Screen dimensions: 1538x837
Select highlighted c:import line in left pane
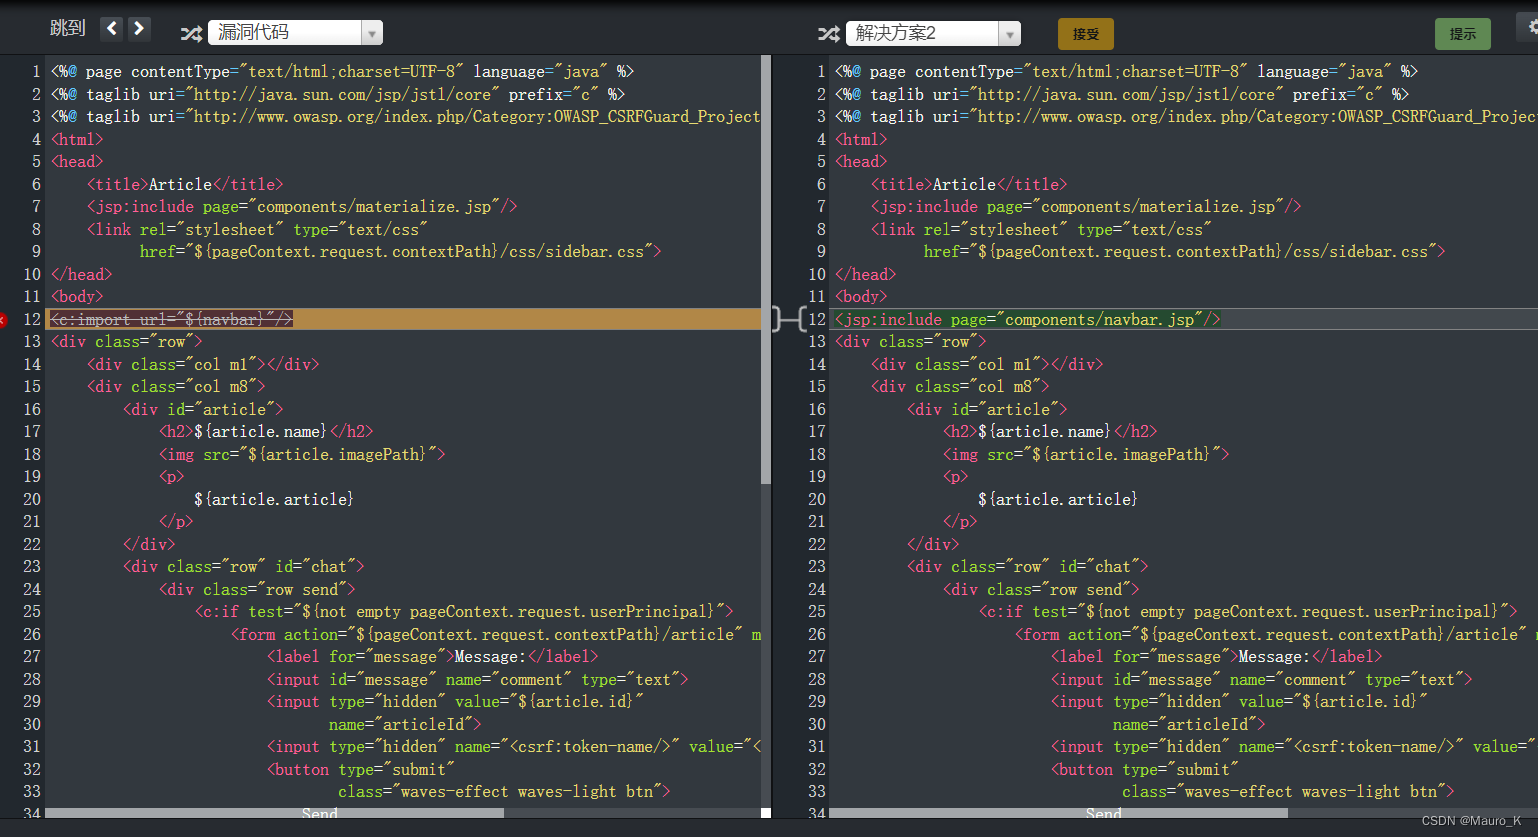[172, 320]
